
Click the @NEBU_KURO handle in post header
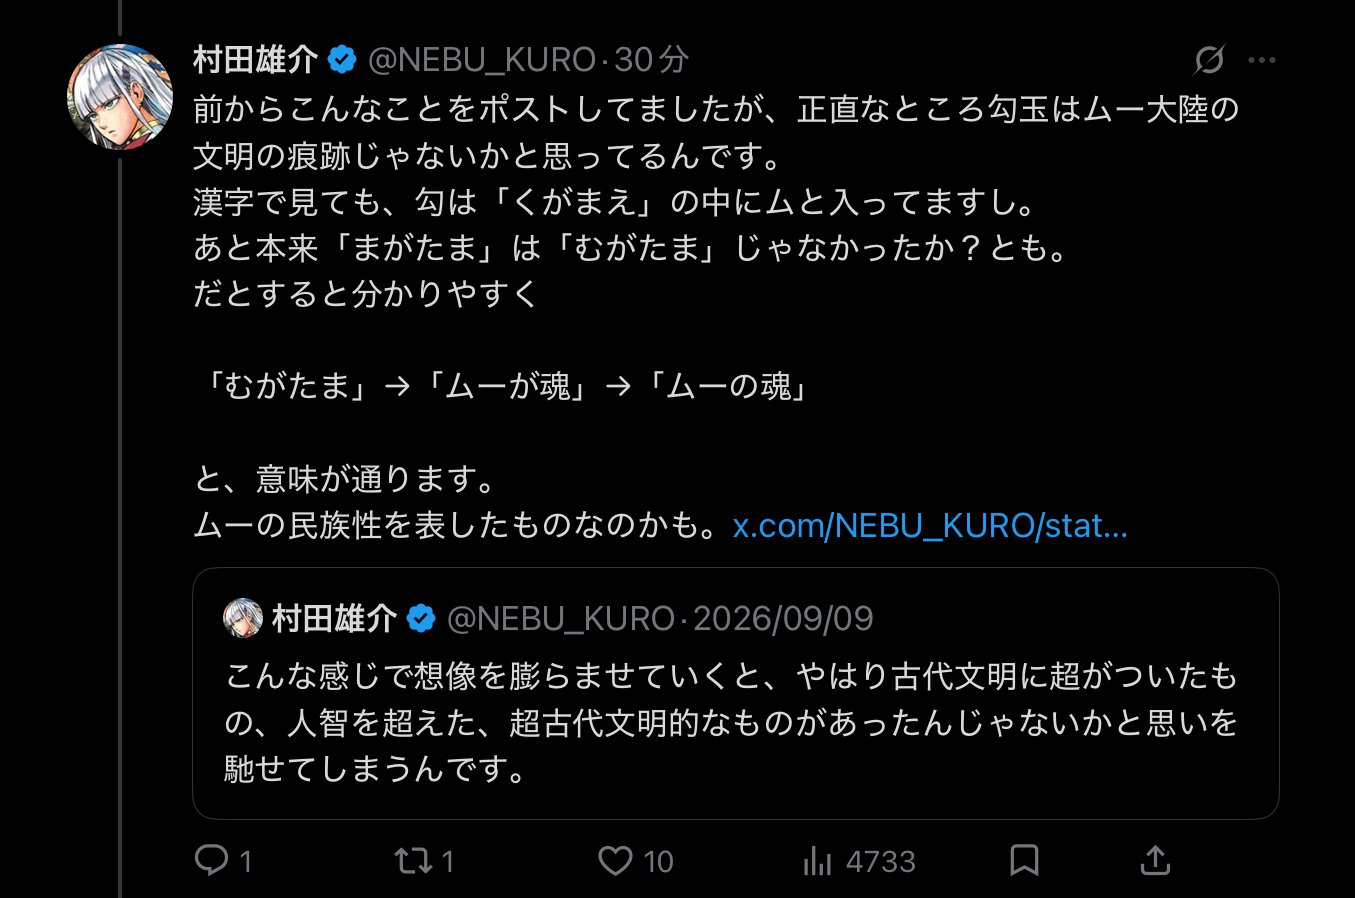pyautogui.click(x=482, y=60)
